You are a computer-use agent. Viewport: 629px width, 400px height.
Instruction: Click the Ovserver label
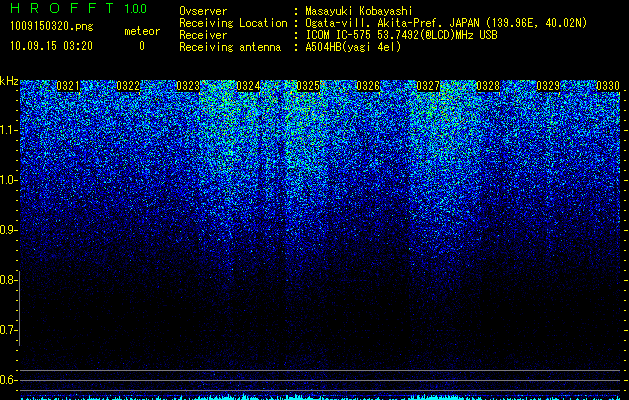[x=203, y=11]
